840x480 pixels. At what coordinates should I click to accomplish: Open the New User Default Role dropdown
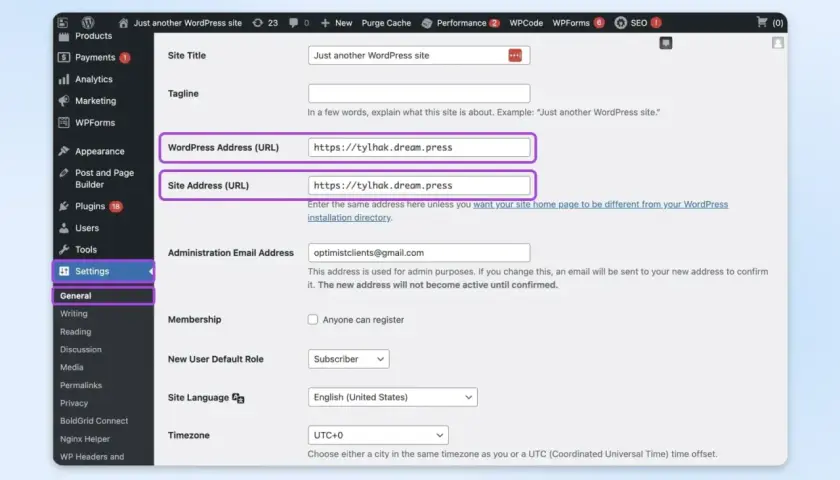tap(349, 359)
